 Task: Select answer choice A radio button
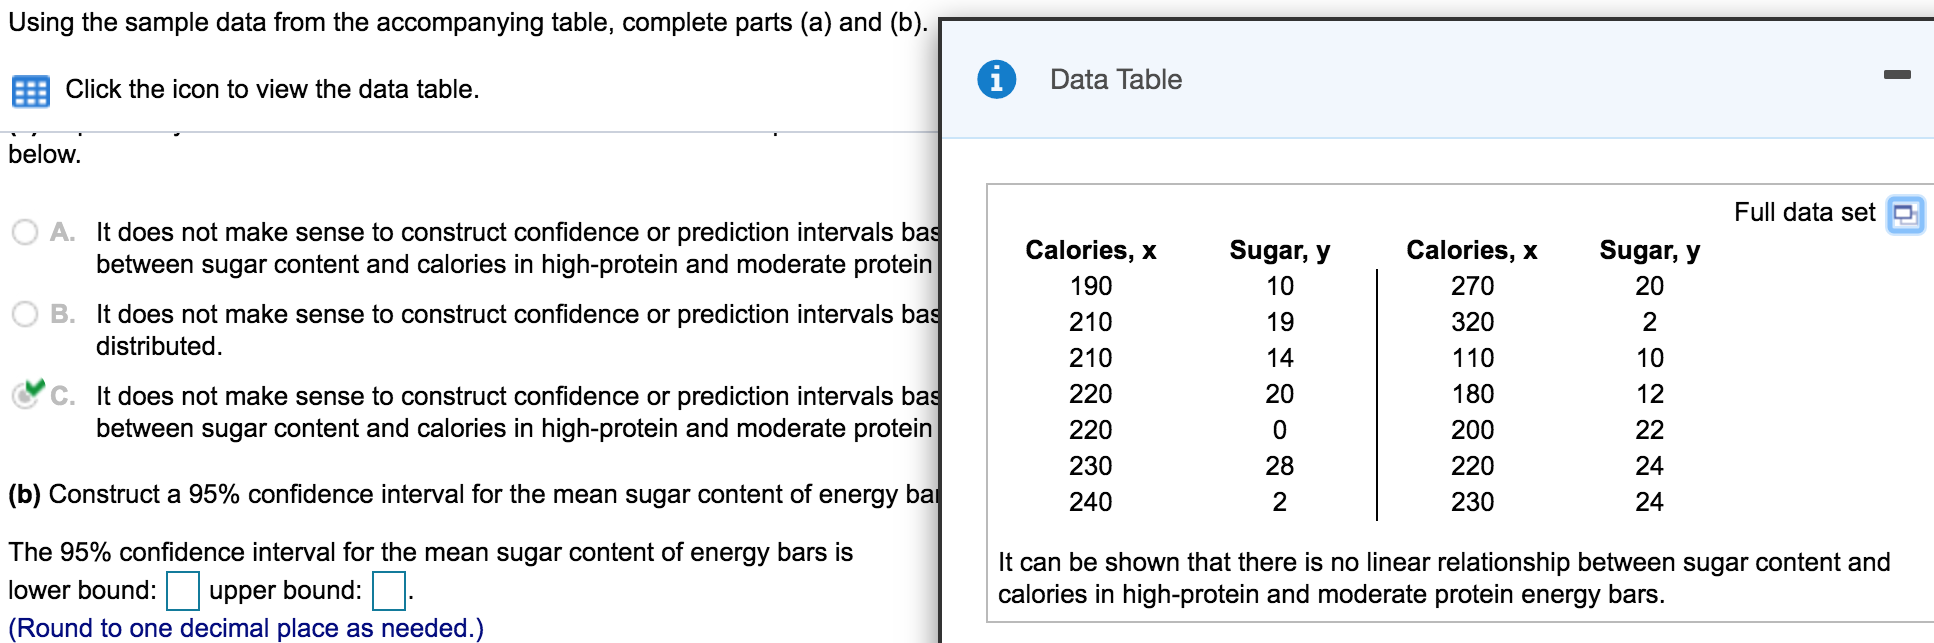coord(23,231)
